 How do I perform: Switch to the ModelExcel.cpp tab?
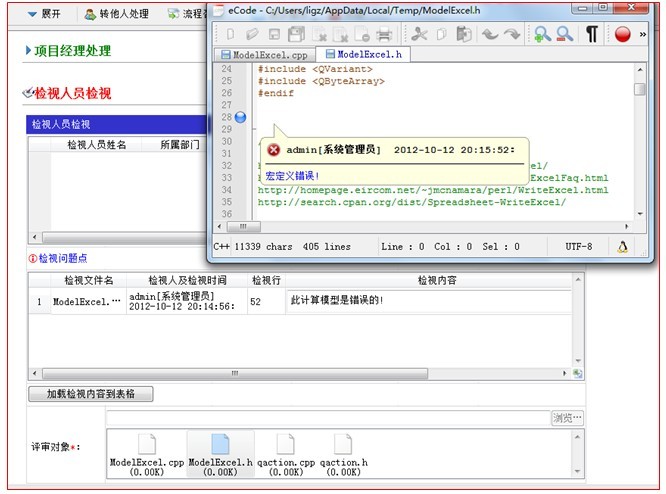pos(263,54)
